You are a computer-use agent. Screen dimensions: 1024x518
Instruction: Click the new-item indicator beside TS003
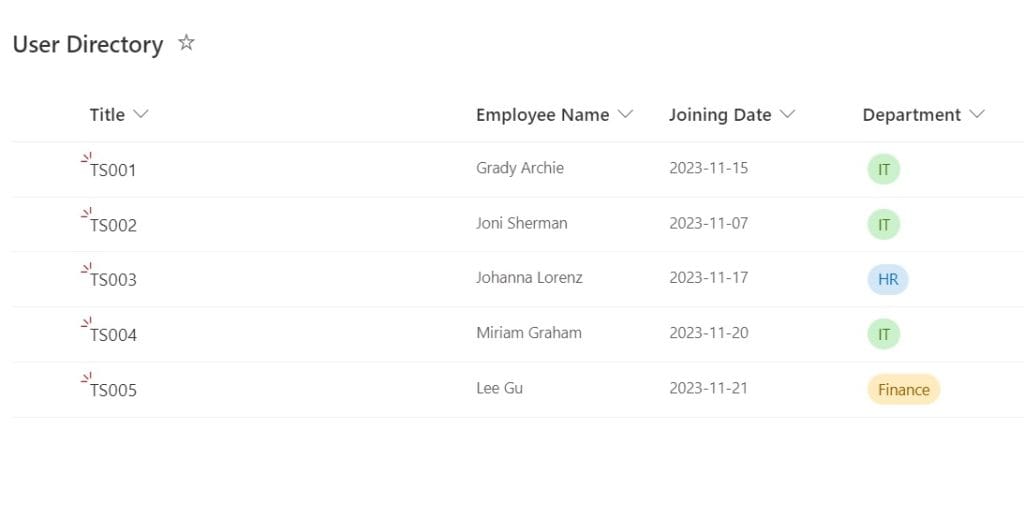point(86,267)
